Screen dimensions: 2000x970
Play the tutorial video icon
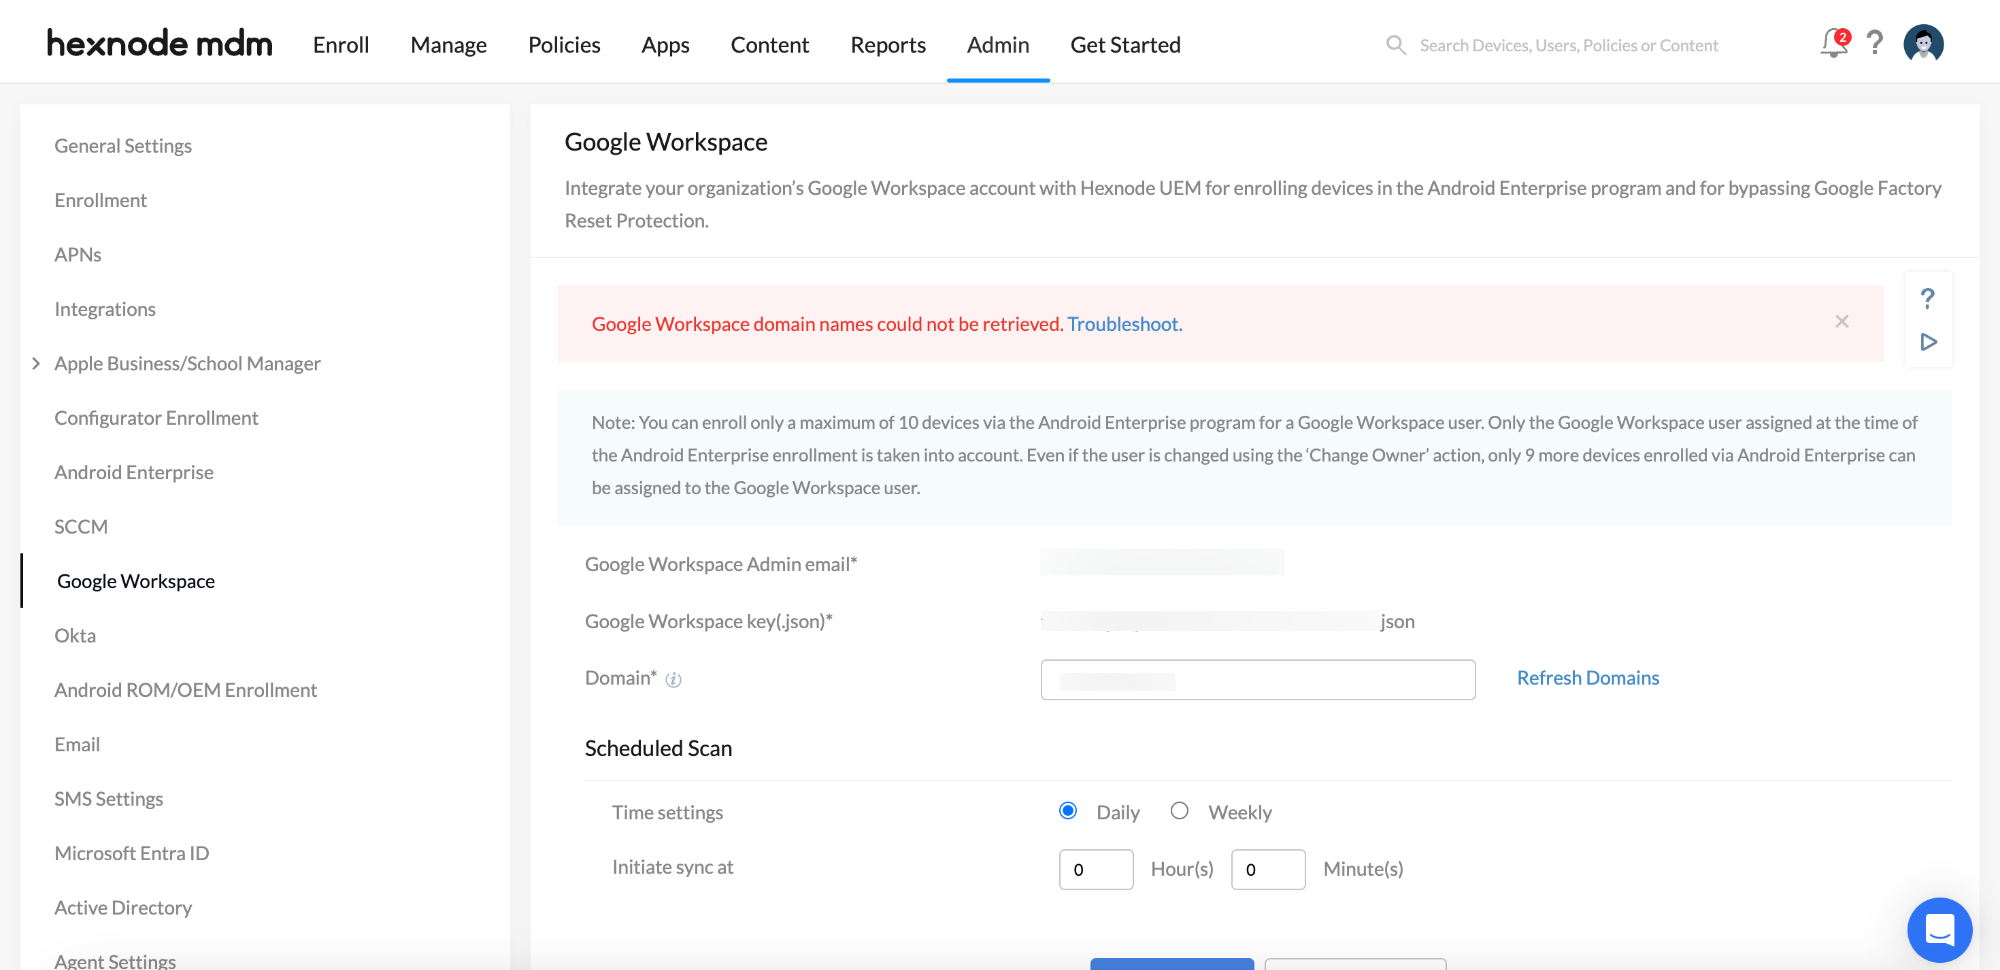pos(1929,342)
